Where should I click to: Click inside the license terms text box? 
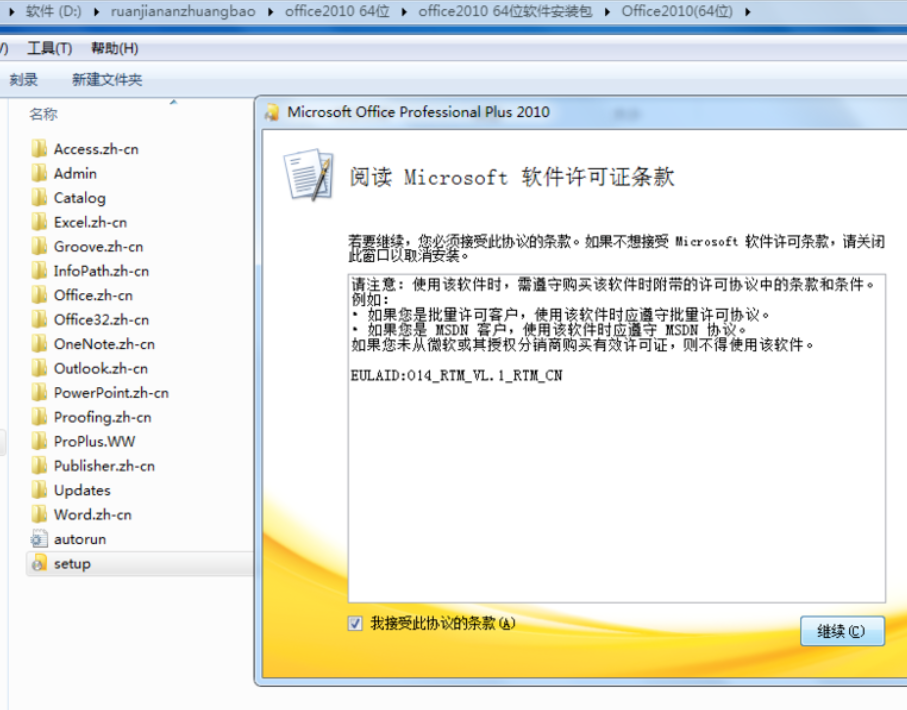point(617,438)
